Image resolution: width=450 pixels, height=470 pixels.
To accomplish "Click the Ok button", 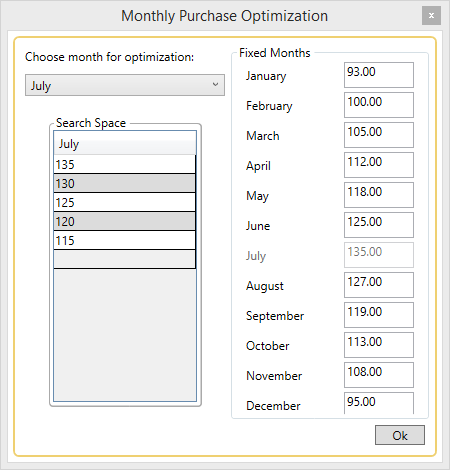I will click(400, 435).
